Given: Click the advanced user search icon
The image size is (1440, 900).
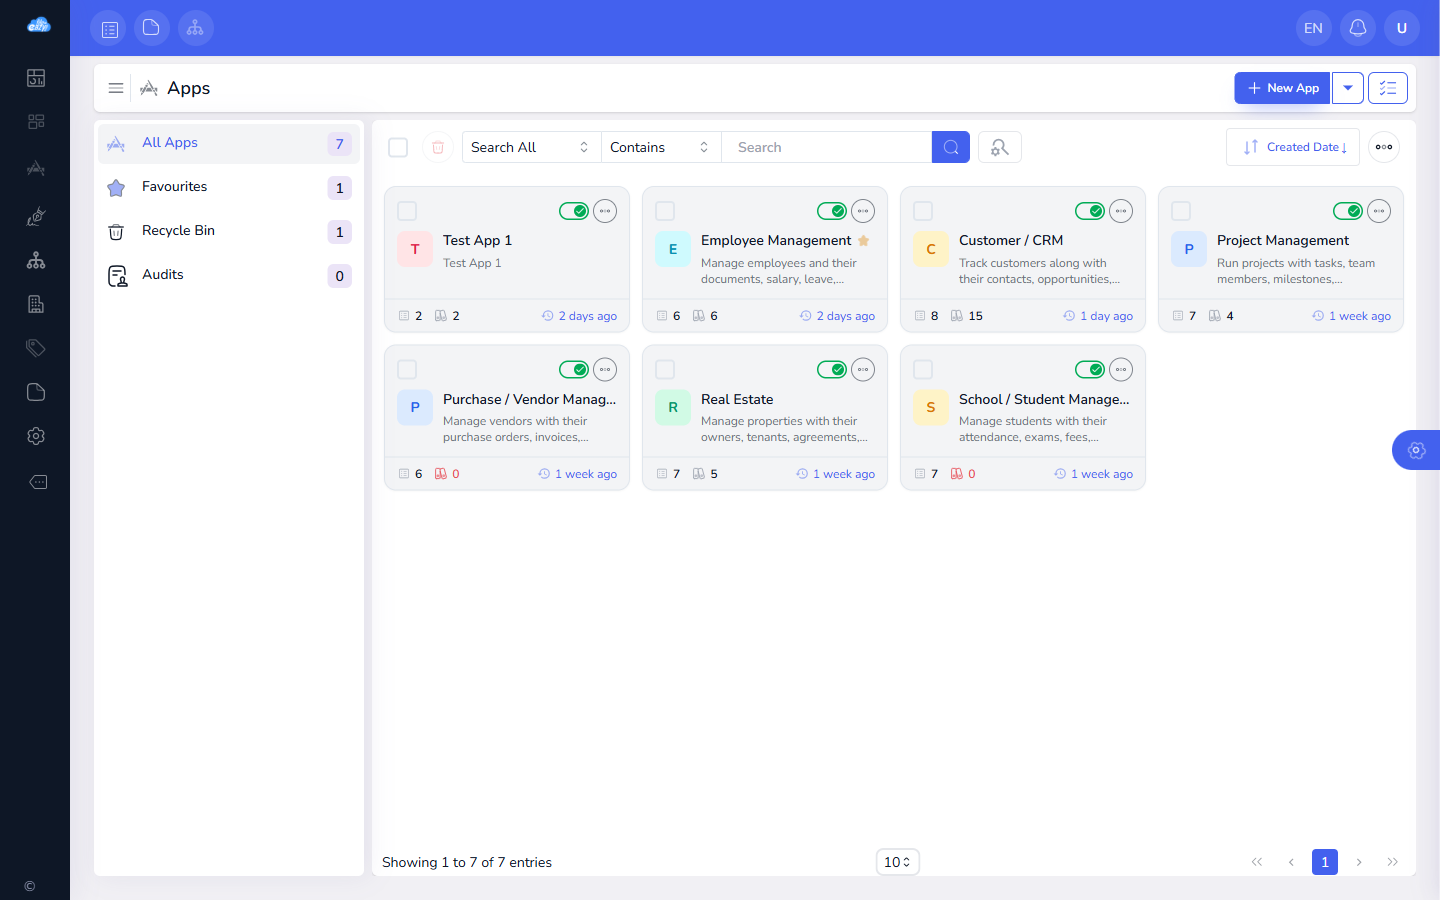Looking at the screenshot, I should tap(999, 147).
